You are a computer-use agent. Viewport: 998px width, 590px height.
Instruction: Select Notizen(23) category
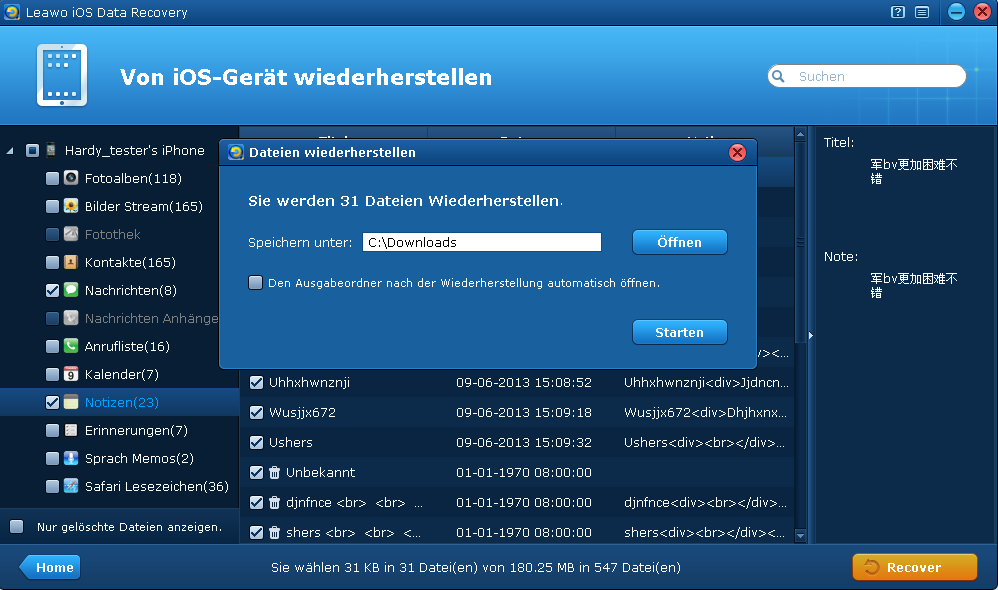pyautogui.click(x=122, y=402)
